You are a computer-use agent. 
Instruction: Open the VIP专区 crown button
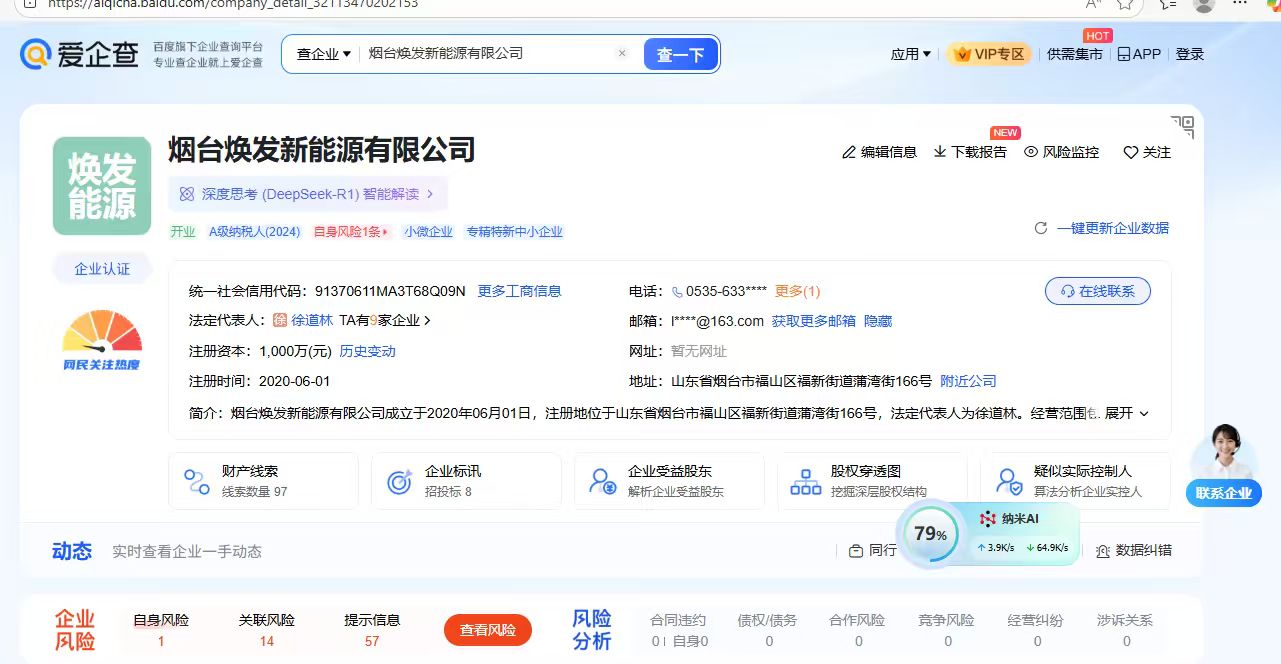990,54
